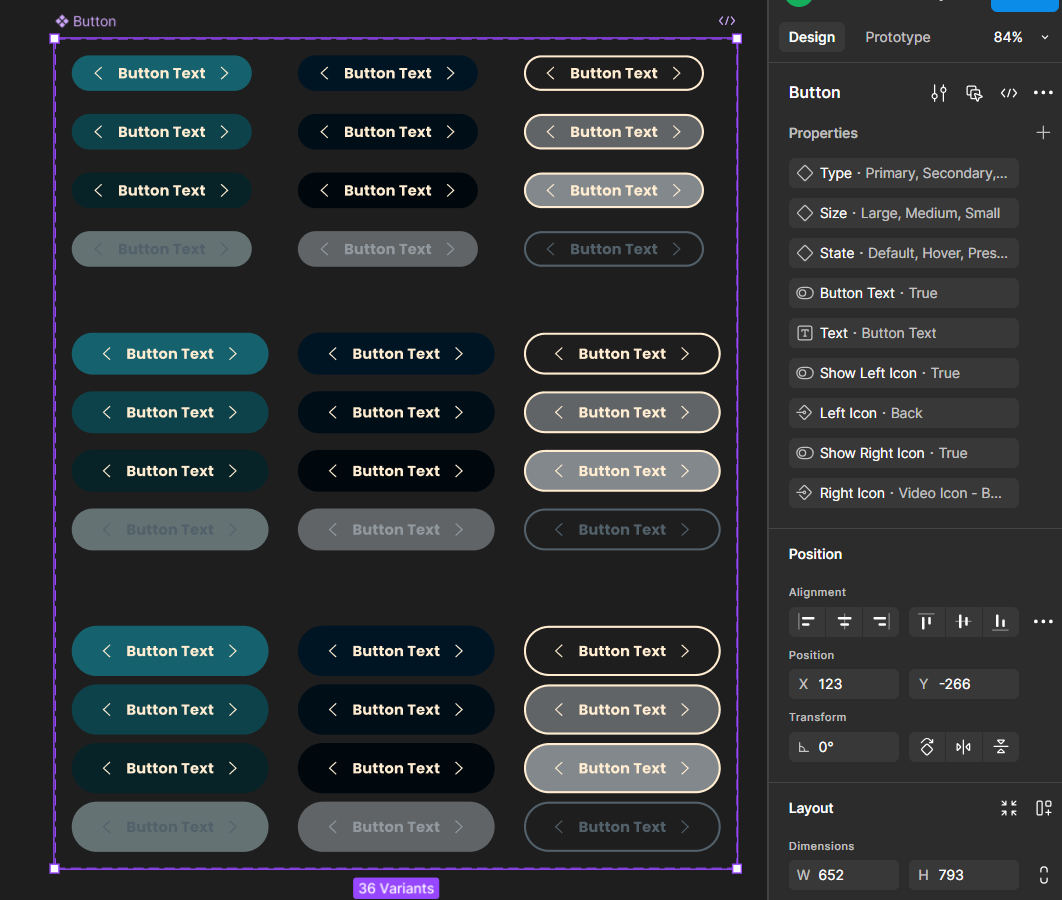This screenshot has width=1062, height=900.
Task: Add a new property with plus icon
Action: (x=1043, y=133)
